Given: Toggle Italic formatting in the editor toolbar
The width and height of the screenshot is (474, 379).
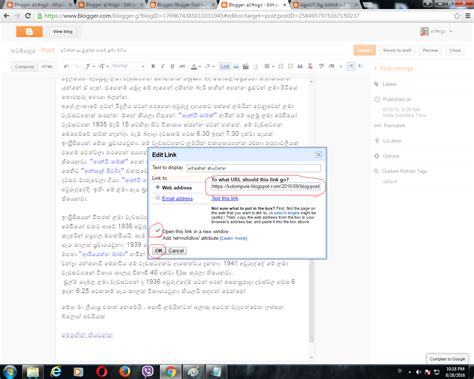Looking at the screenshot, I should (x=163, y=66).
